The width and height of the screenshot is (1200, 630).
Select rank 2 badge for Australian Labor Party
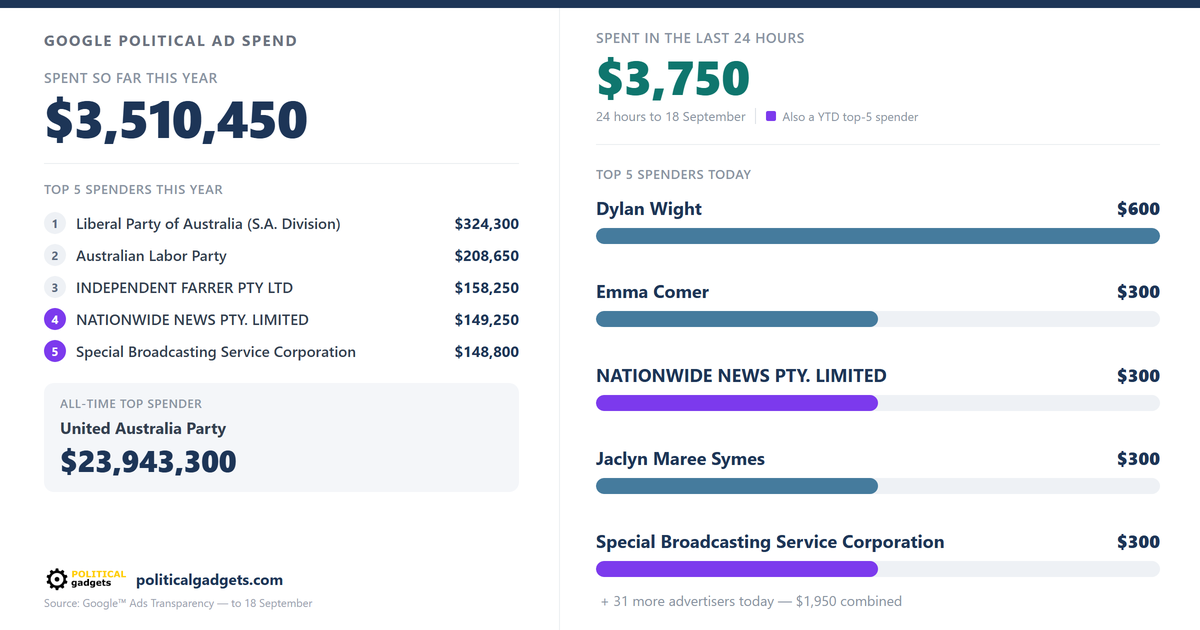55,256
